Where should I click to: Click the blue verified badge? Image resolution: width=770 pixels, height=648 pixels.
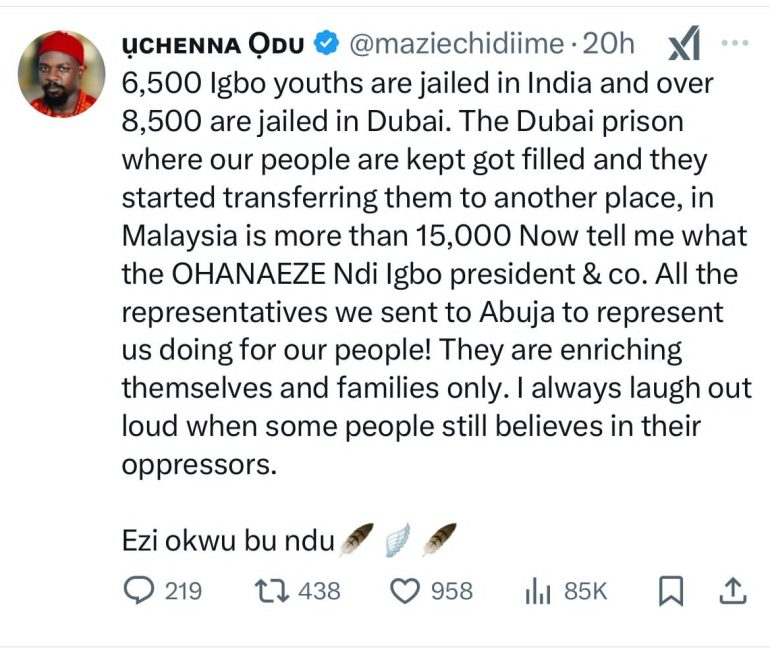click(327, 44)
